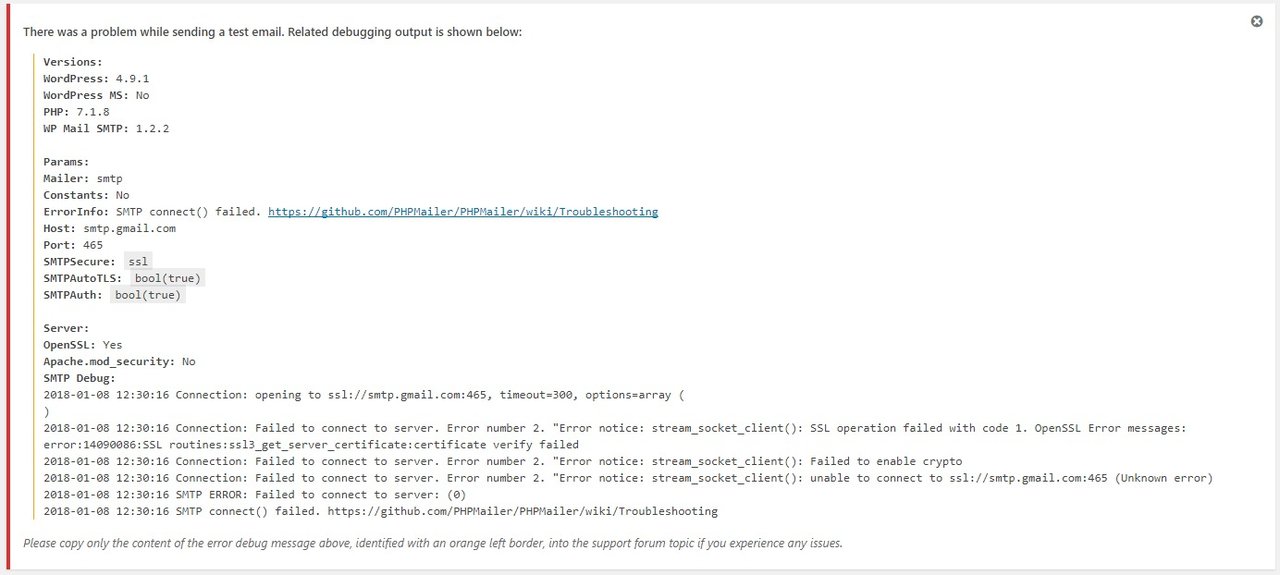Click the 'Server:' heading

tap(66, 328)
